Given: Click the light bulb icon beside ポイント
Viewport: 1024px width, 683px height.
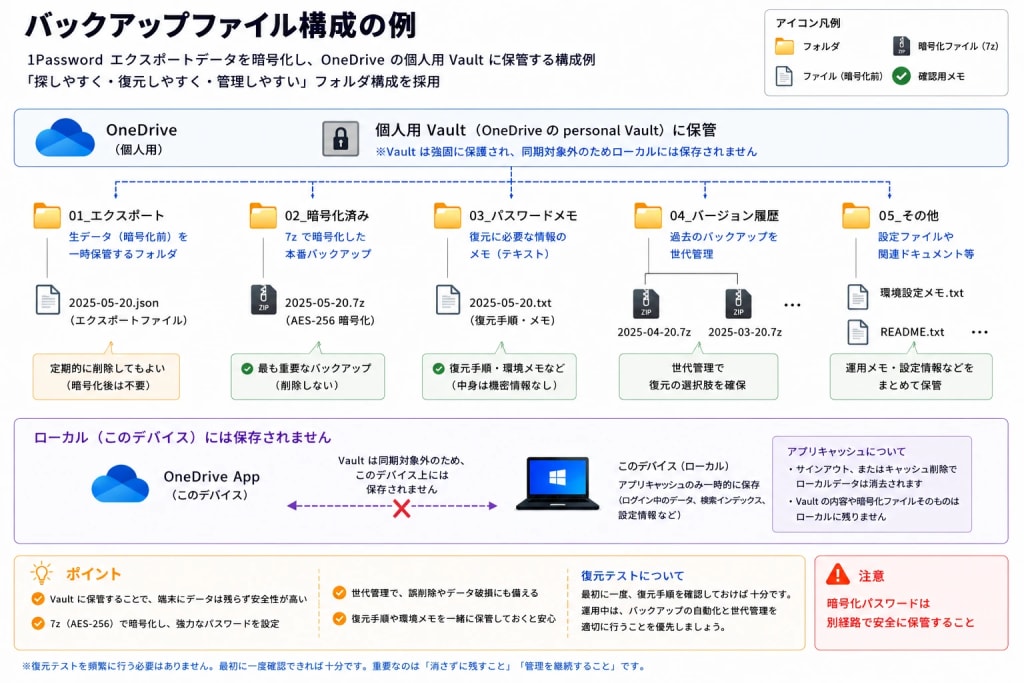Looking at the screenshot, I should pyautogui.click(x=42, y=573).
